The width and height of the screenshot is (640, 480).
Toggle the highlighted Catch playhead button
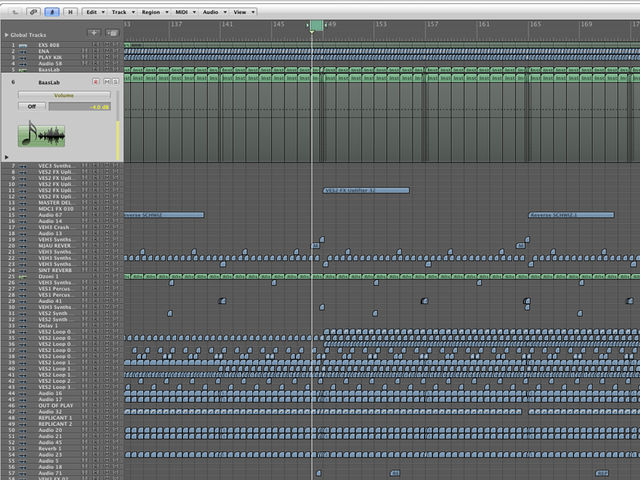click(x=52, y=12)
